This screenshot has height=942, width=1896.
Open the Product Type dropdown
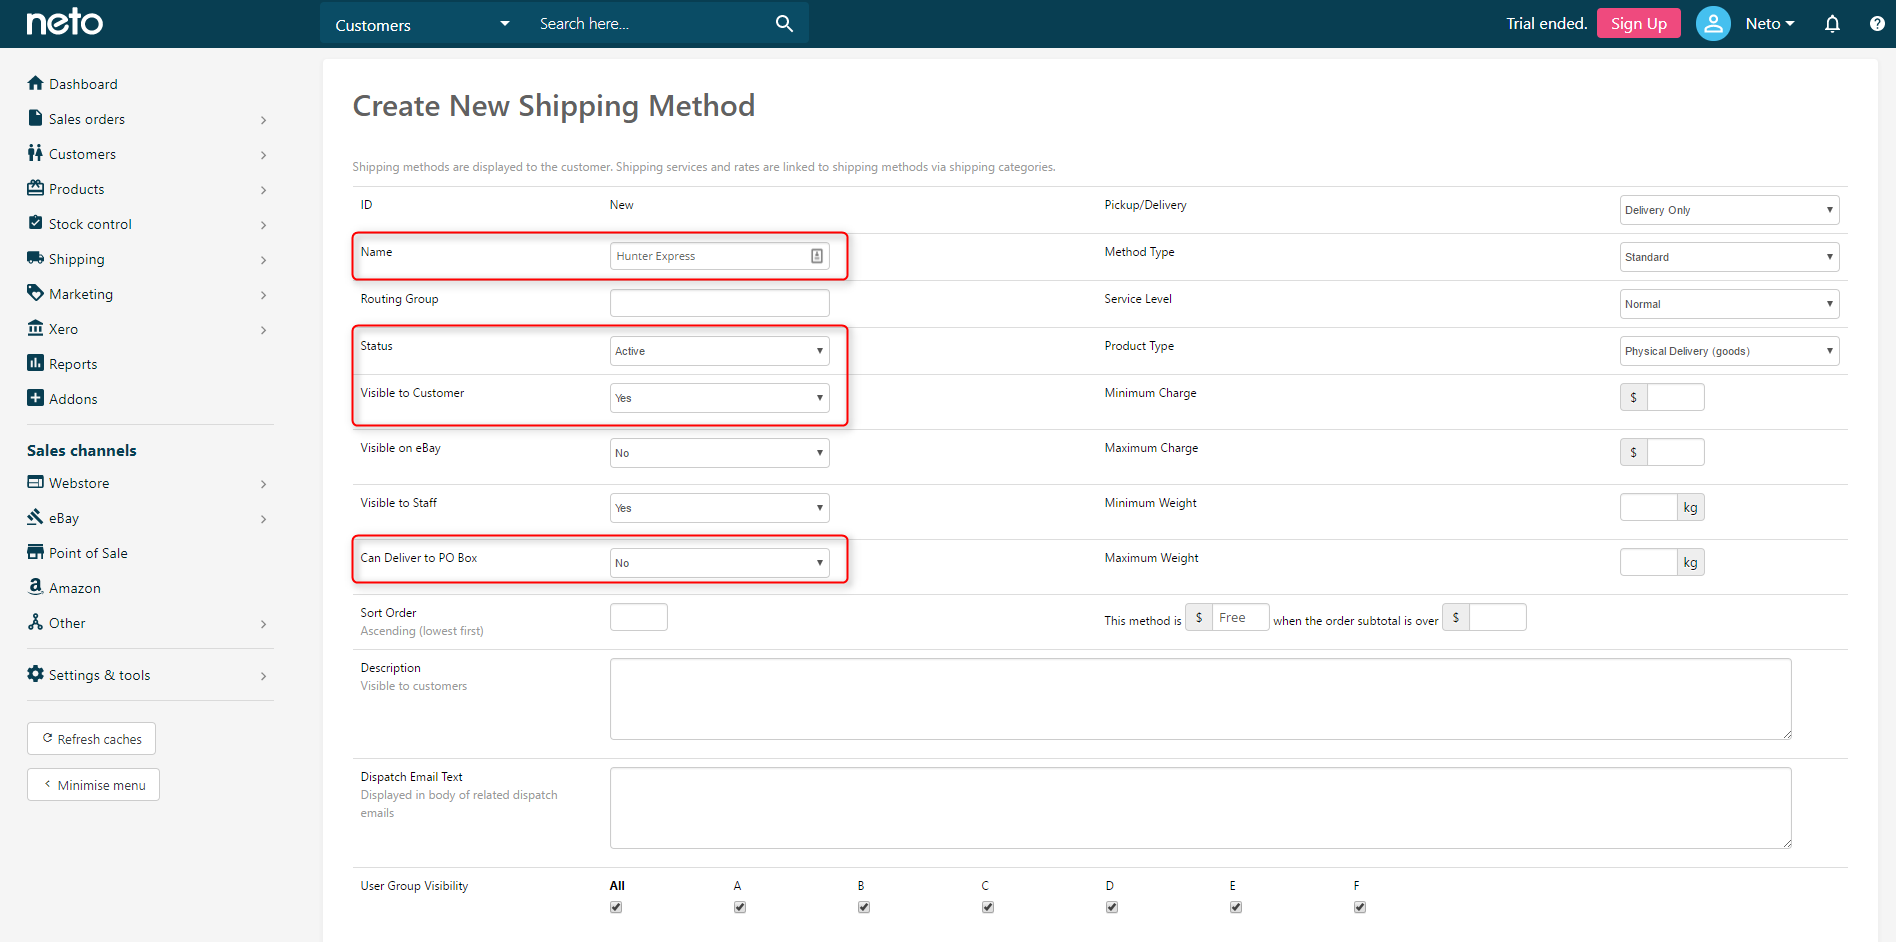[1730, 351]
